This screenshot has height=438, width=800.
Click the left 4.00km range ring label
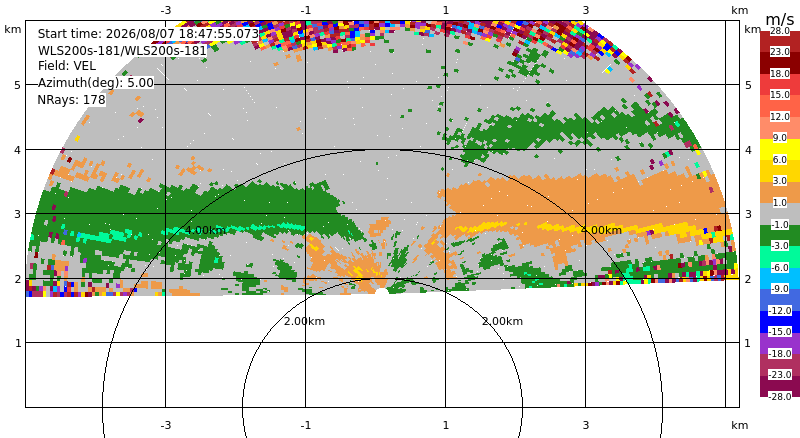205,230
